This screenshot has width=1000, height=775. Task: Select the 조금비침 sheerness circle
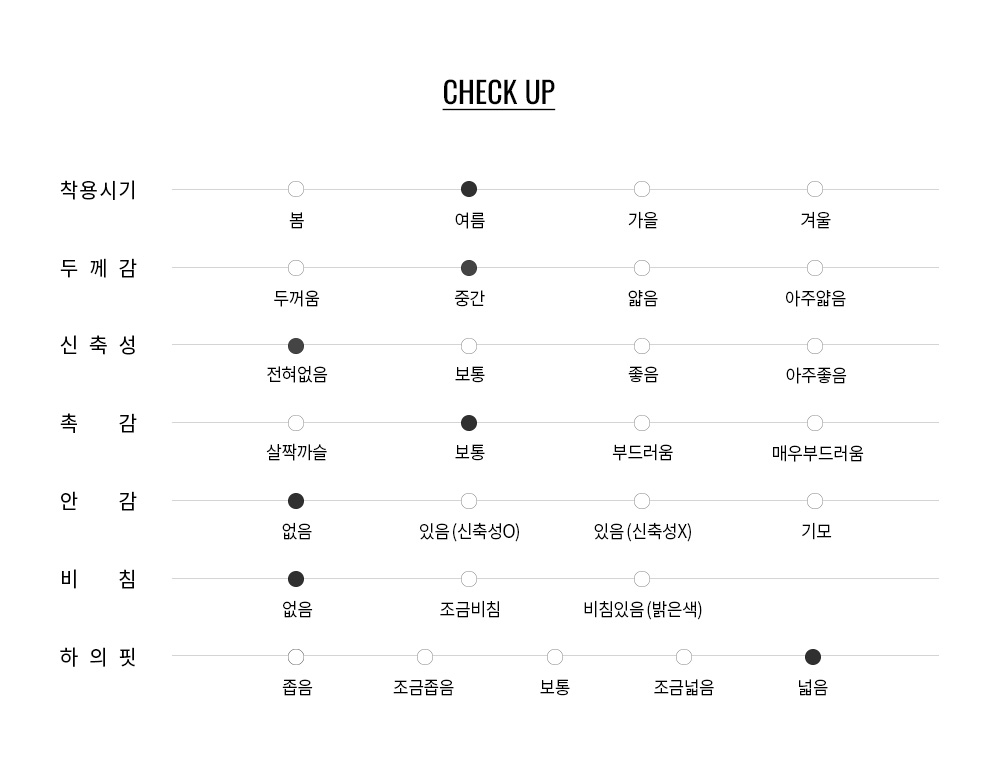(x=469, y=579)
